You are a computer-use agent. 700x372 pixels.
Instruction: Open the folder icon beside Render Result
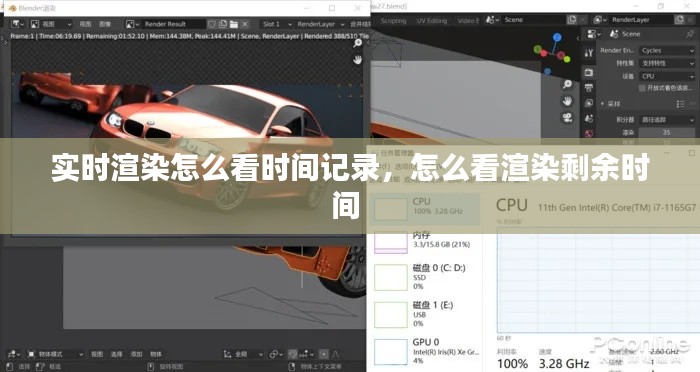pos(234,24)
